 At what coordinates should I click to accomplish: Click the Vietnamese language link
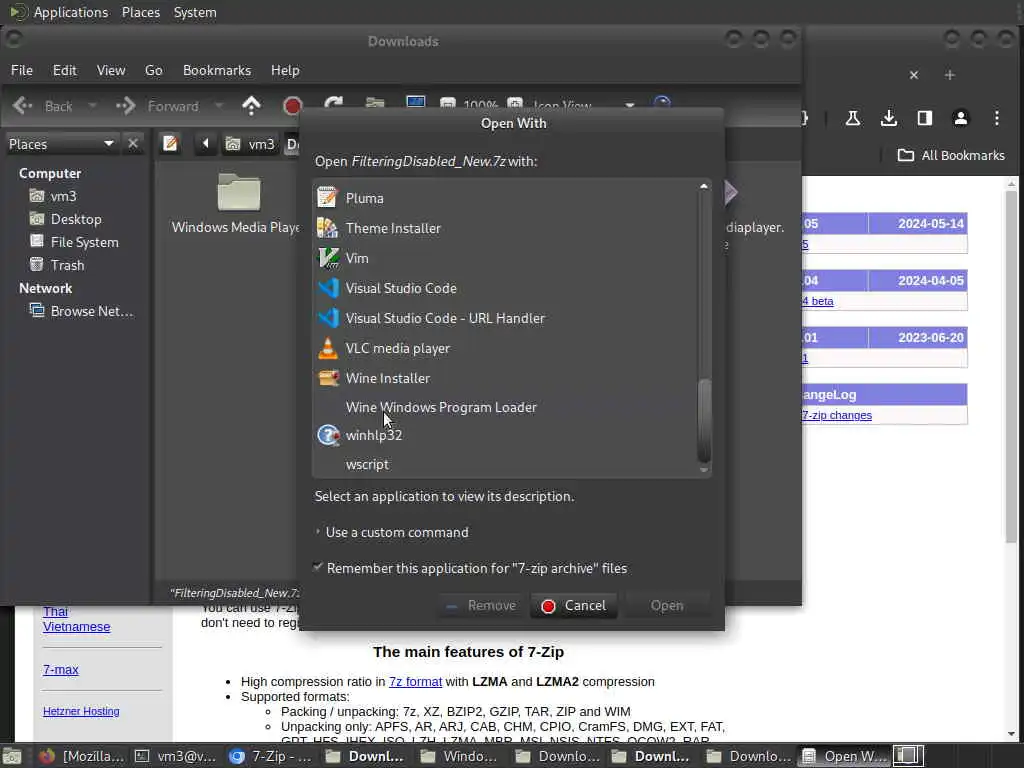pyautogui.click(x=76, y=627)
